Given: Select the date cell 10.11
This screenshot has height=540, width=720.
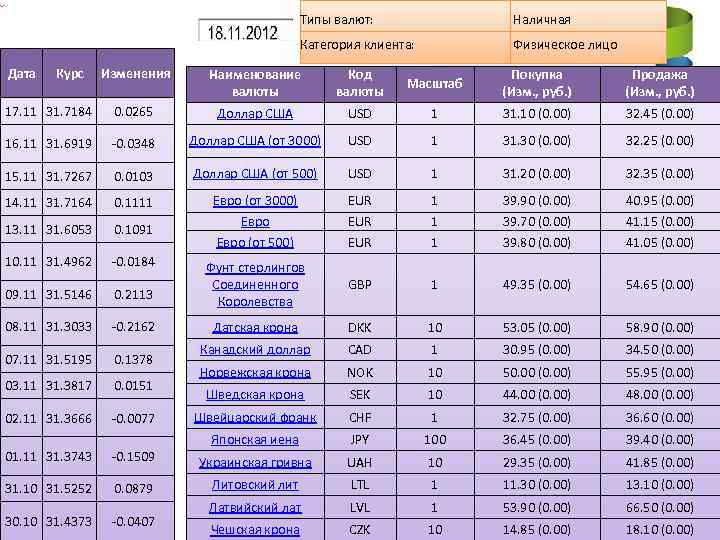Looking at the screenshot, I should coord(21,262).
